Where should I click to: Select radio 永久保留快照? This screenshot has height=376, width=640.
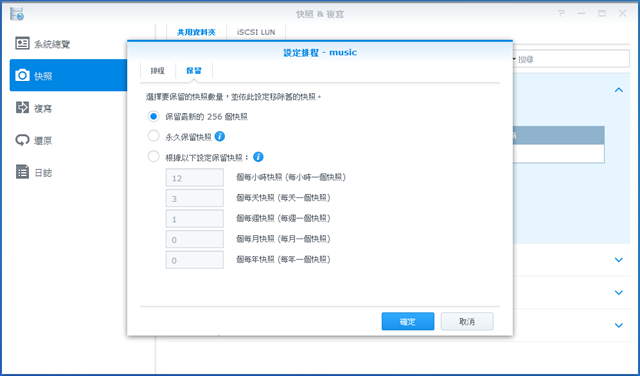click(x=153, y=136)
